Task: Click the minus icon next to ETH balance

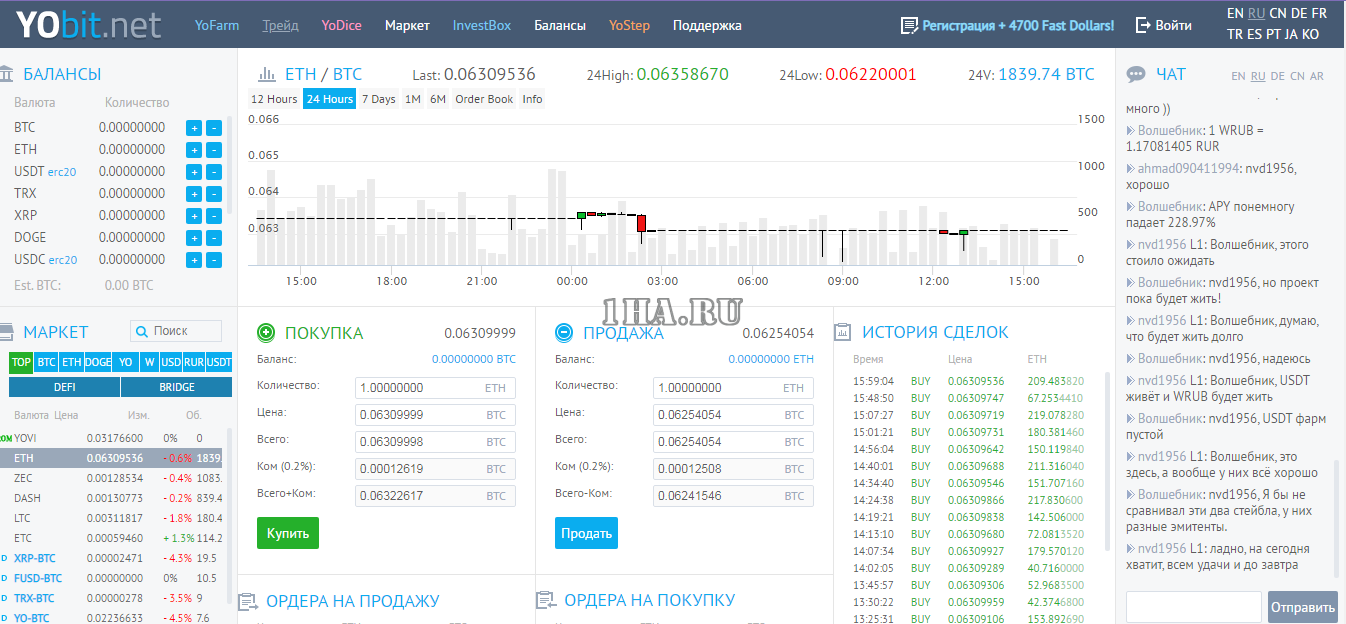Action: click(x=214, y=150)
